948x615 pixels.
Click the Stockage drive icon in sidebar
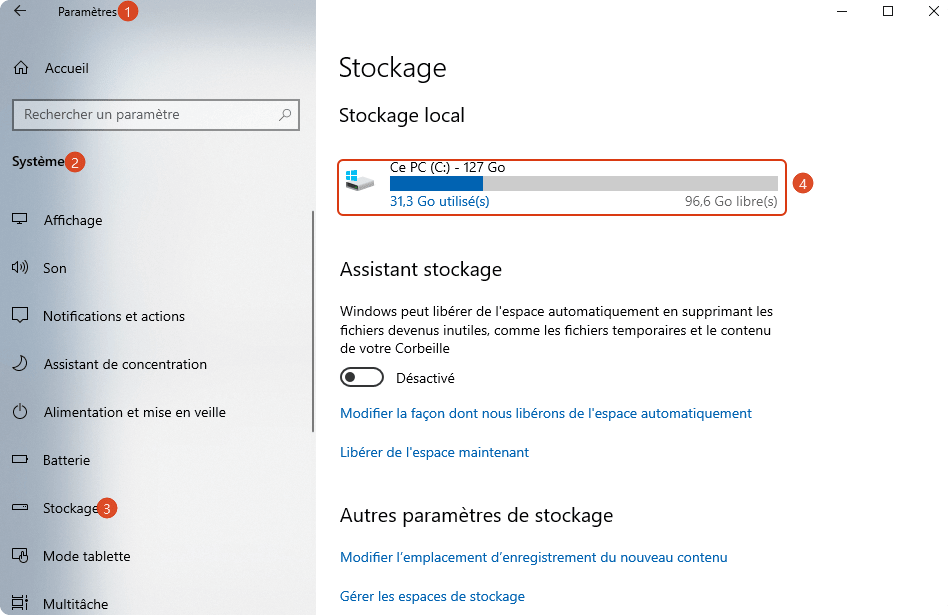tap(20, 507)
